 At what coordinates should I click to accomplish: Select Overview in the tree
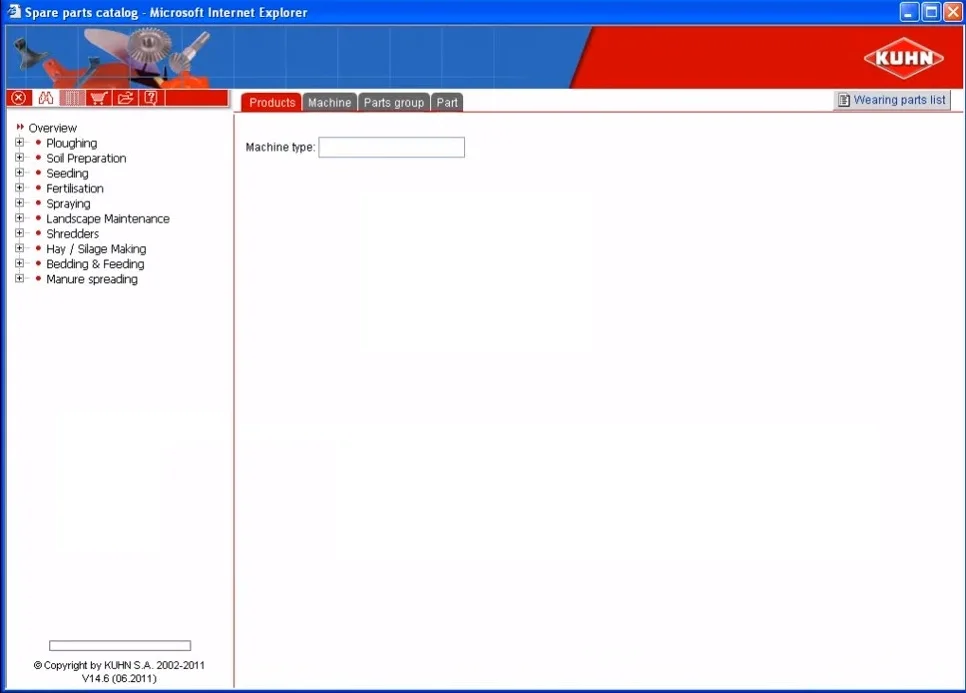coord(52,128)
